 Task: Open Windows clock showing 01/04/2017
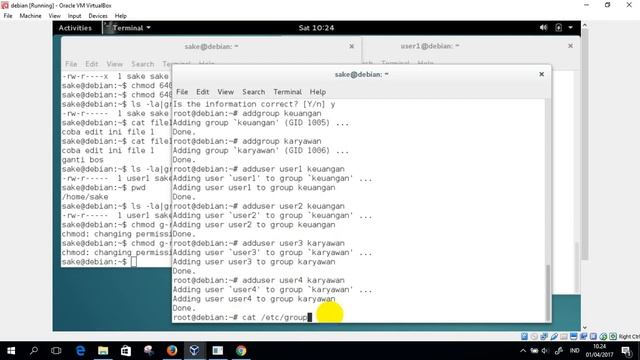pos(600,351)
